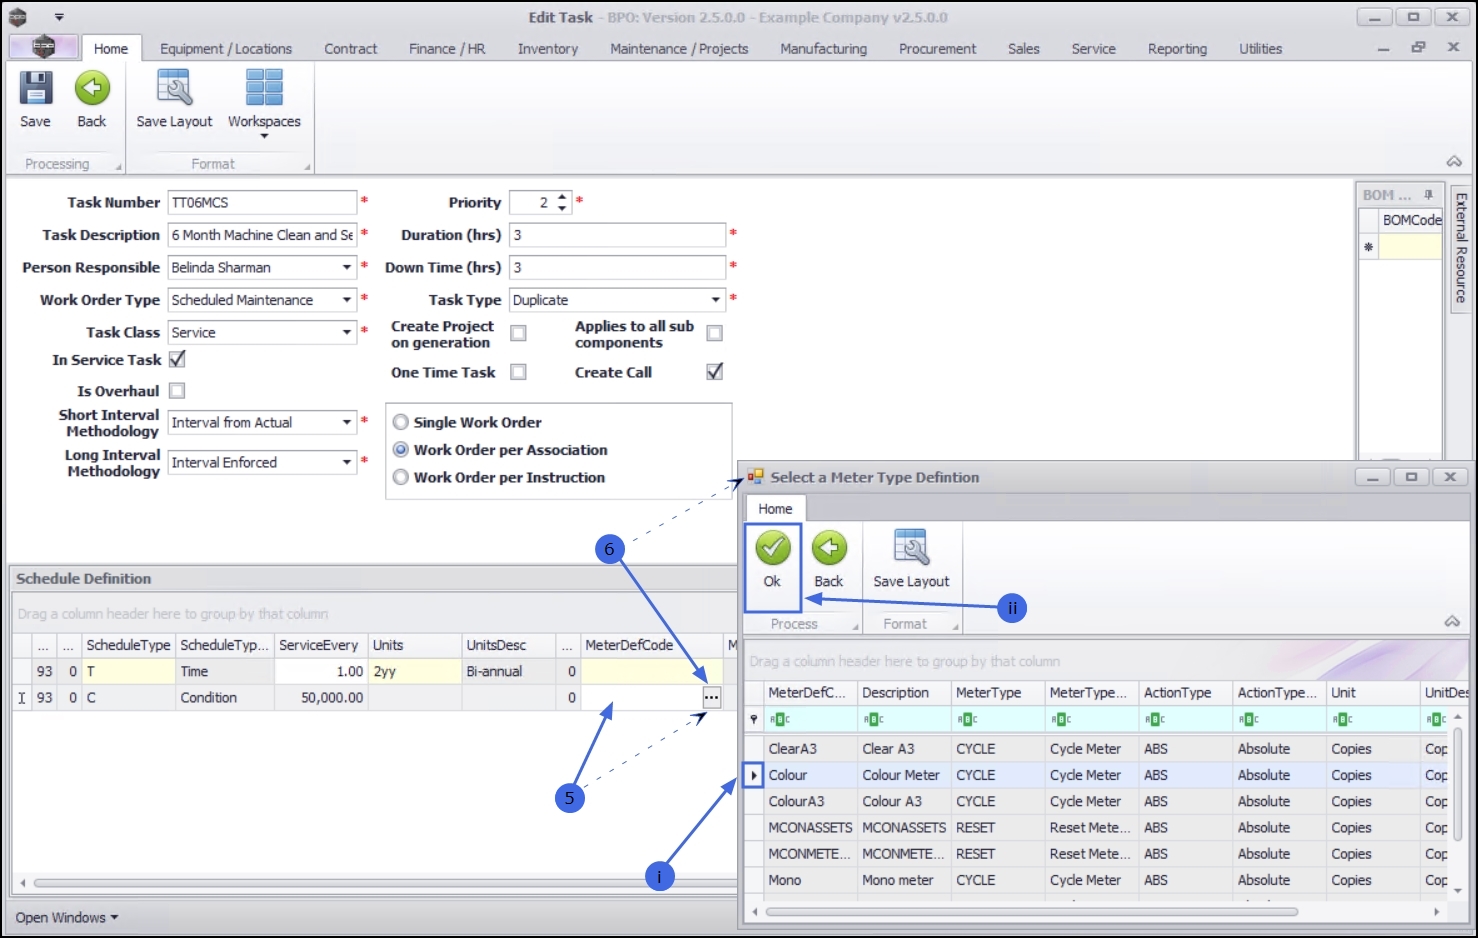Image resolution: width=1478 pixels, height=938 pixels.
Task: Click the first ActionType filter row icon
Action: 1155,719
